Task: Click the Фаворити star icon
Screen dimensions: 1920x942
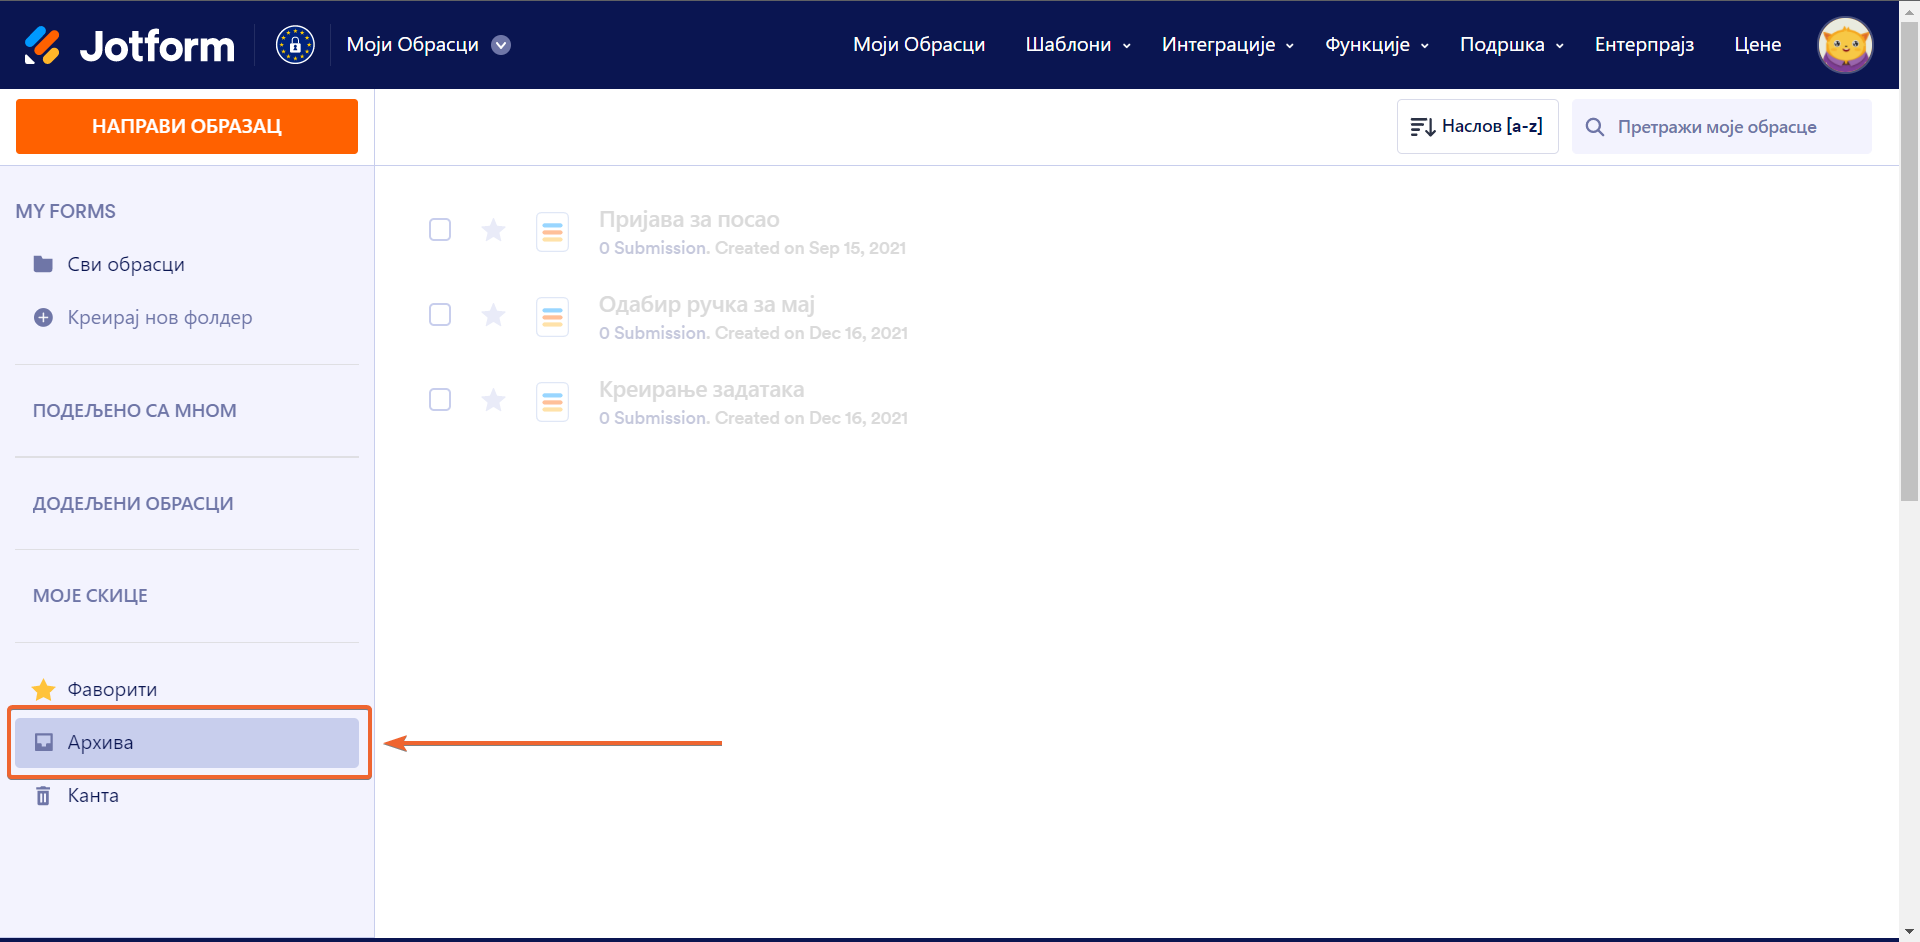Action: click(43, 689)
